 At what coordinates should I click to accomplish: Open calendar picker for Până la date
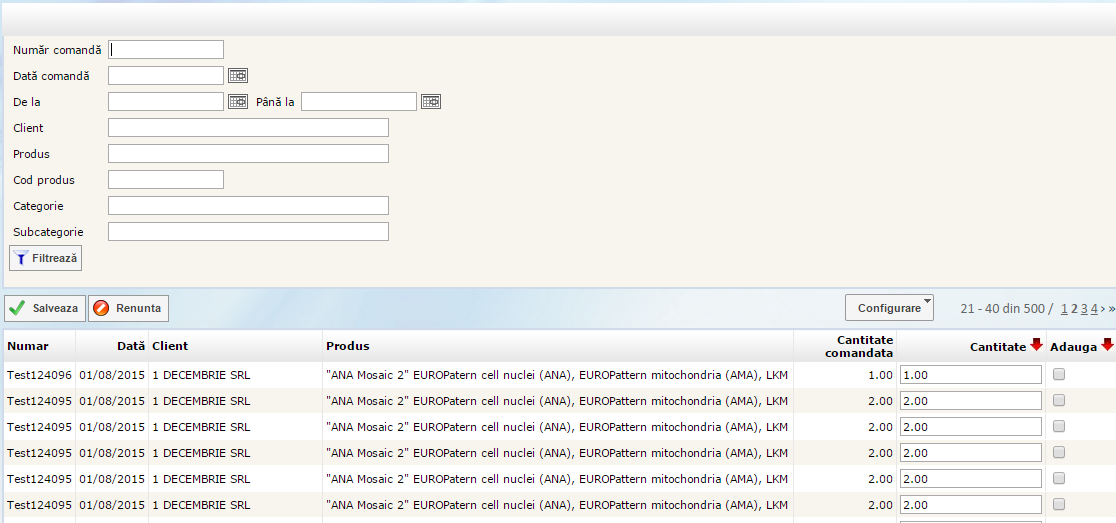click(x=430, y=101)
